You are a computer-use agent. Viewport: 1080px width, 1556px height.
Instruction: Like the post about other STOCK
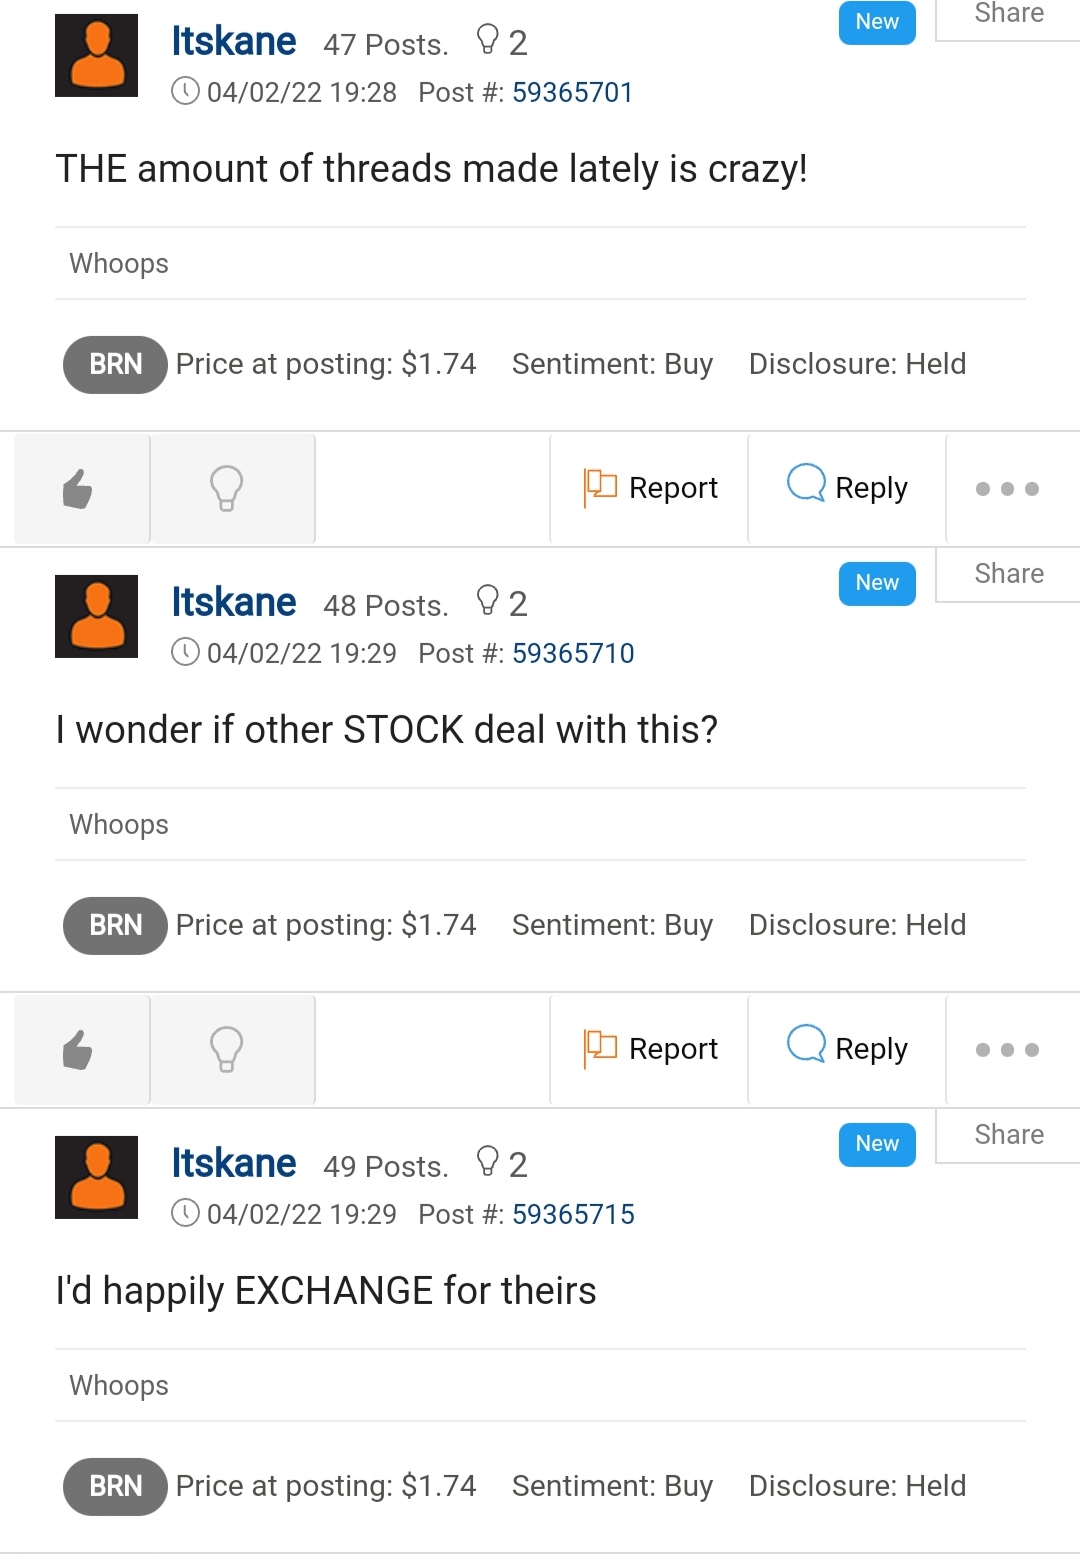tap(80, 1050)
